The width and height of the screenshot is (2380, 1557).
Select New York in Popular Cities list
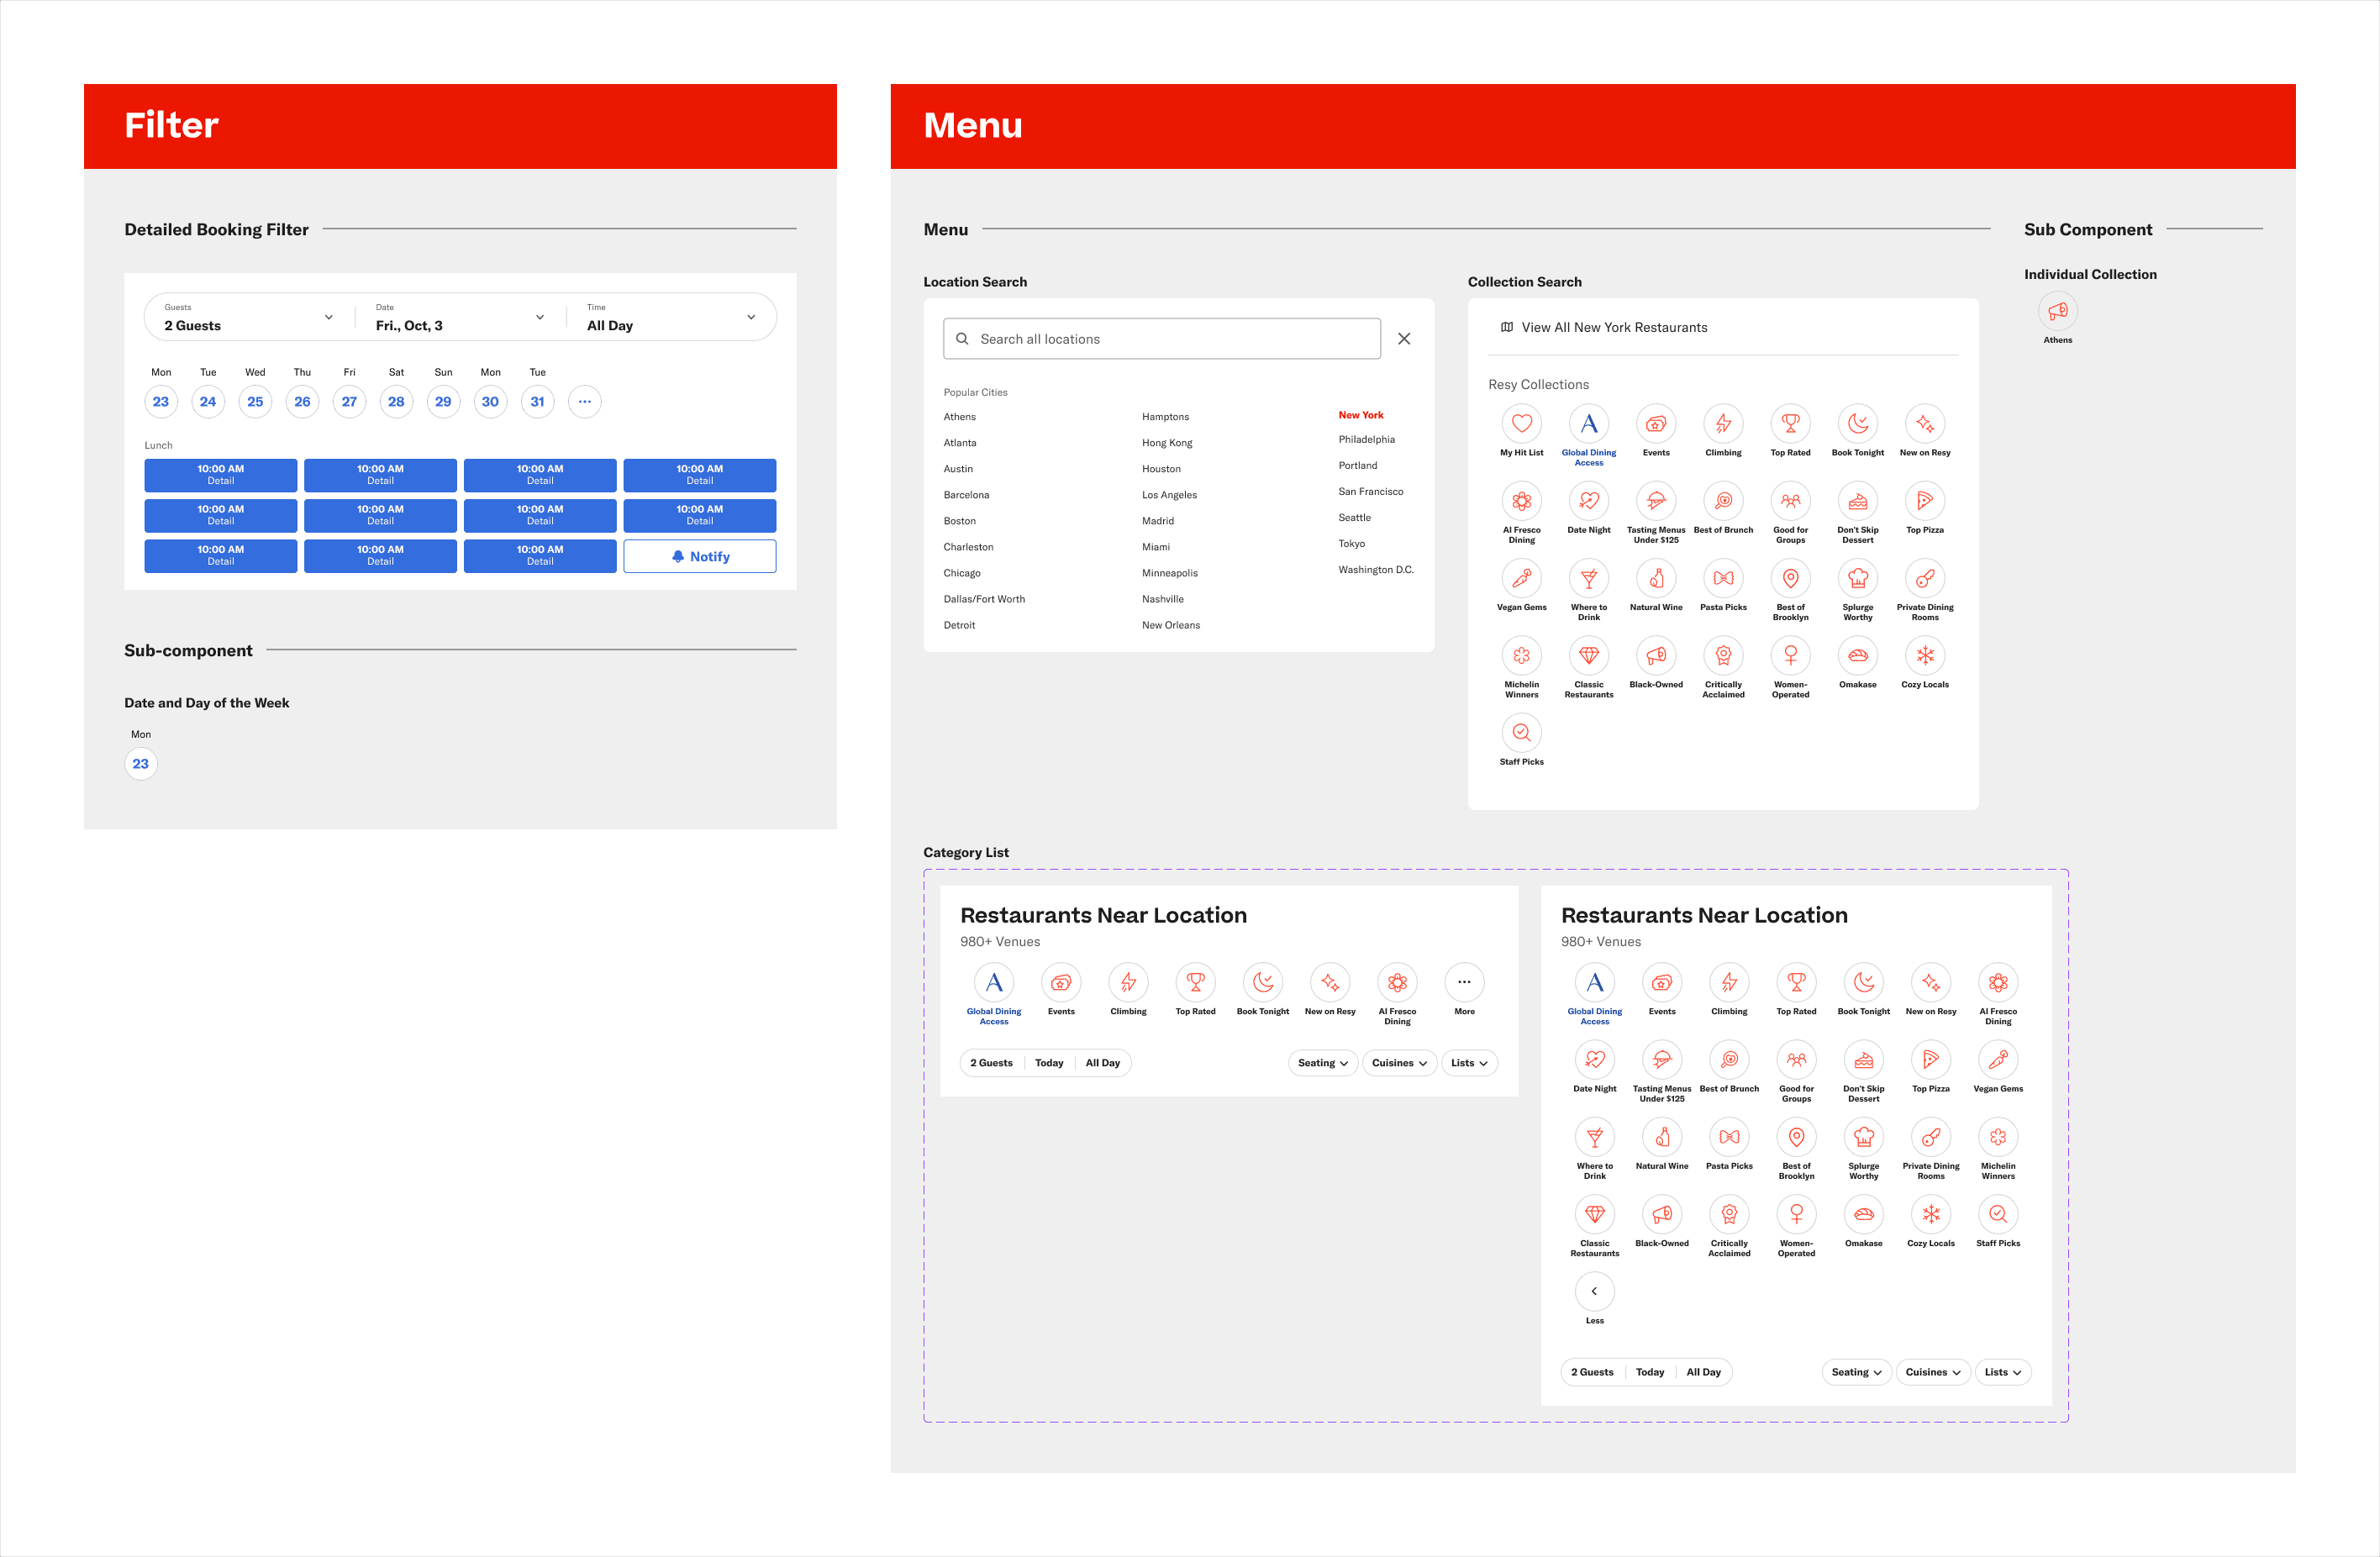tap(1360, 415)
